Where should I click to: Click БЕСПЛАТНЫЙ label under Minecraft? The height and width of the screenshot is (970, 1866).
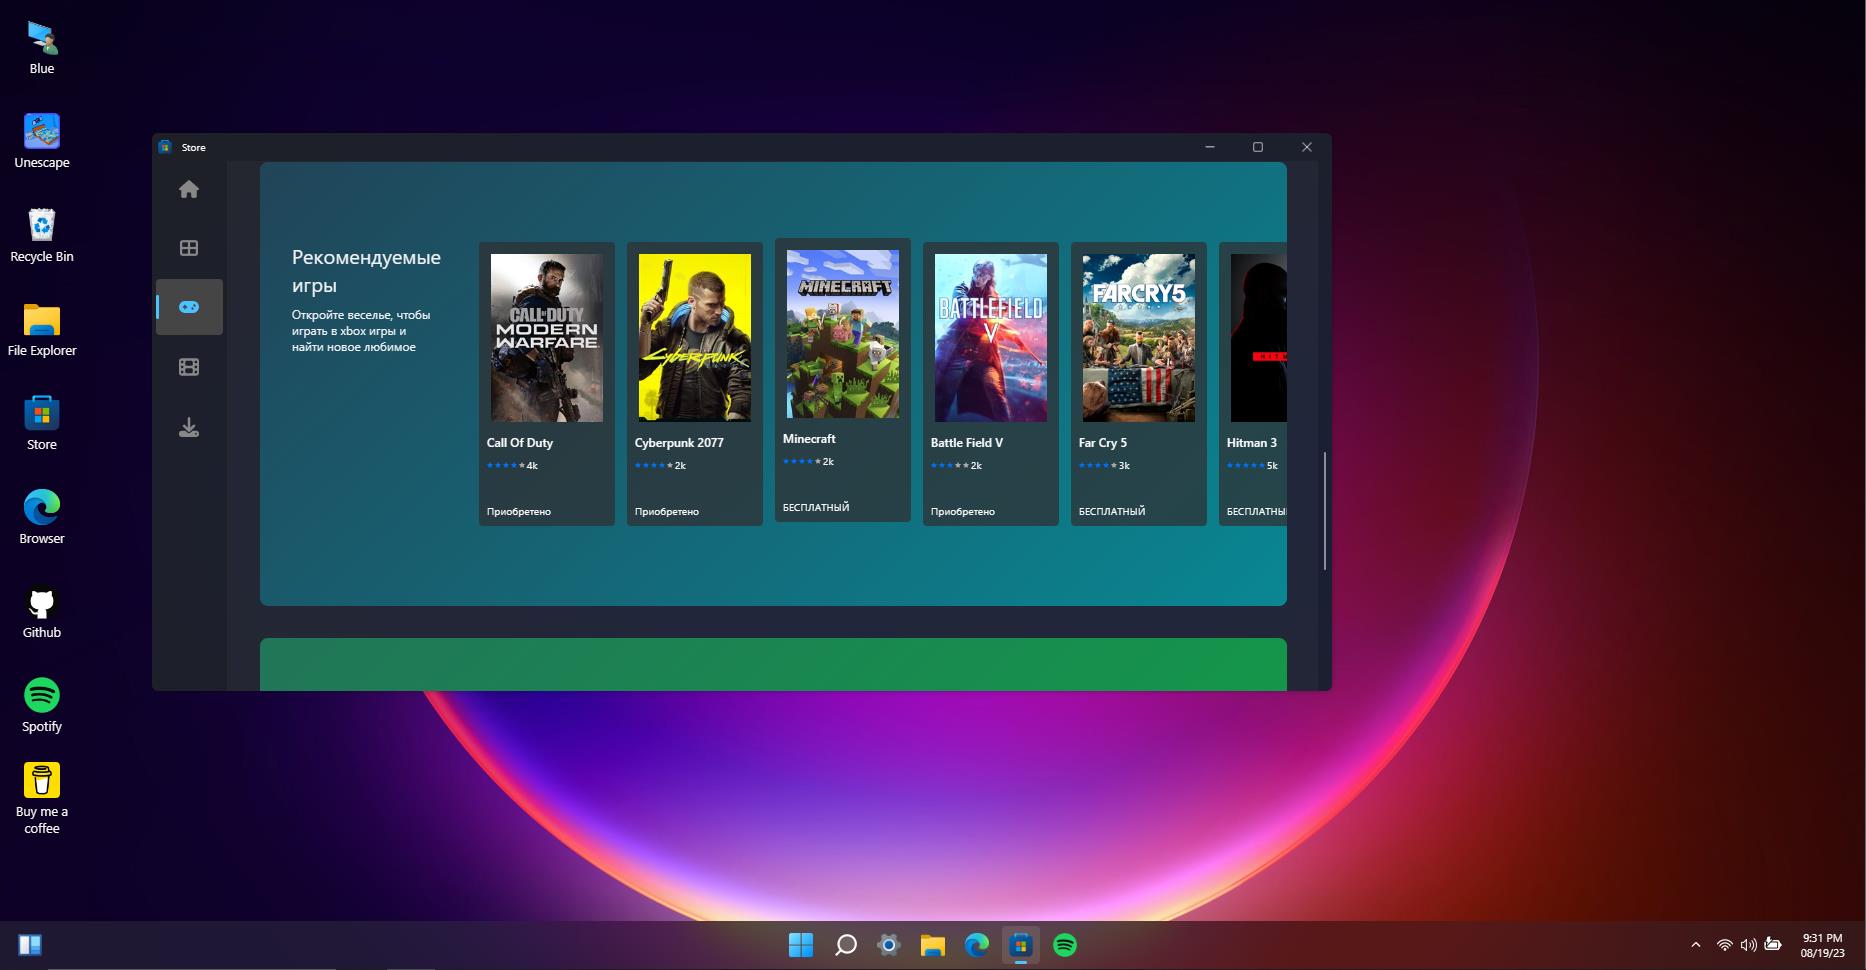click(x=816, y=508)
